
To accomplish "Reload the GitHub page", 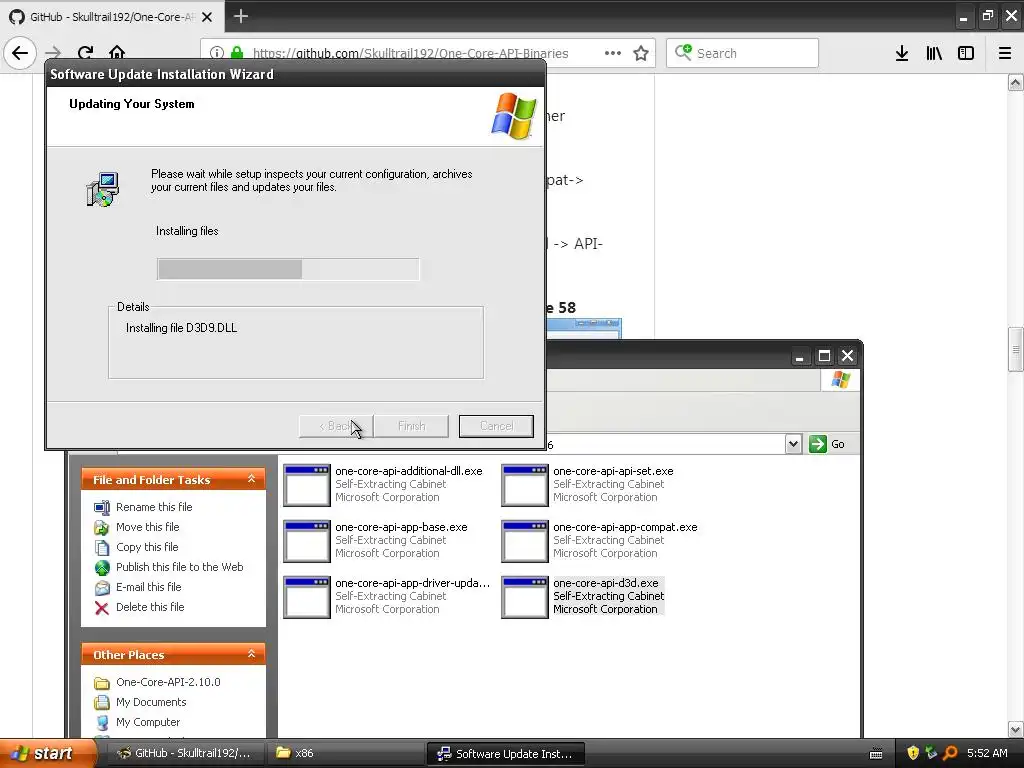I will pyautogui.click(x=86, y=53).
